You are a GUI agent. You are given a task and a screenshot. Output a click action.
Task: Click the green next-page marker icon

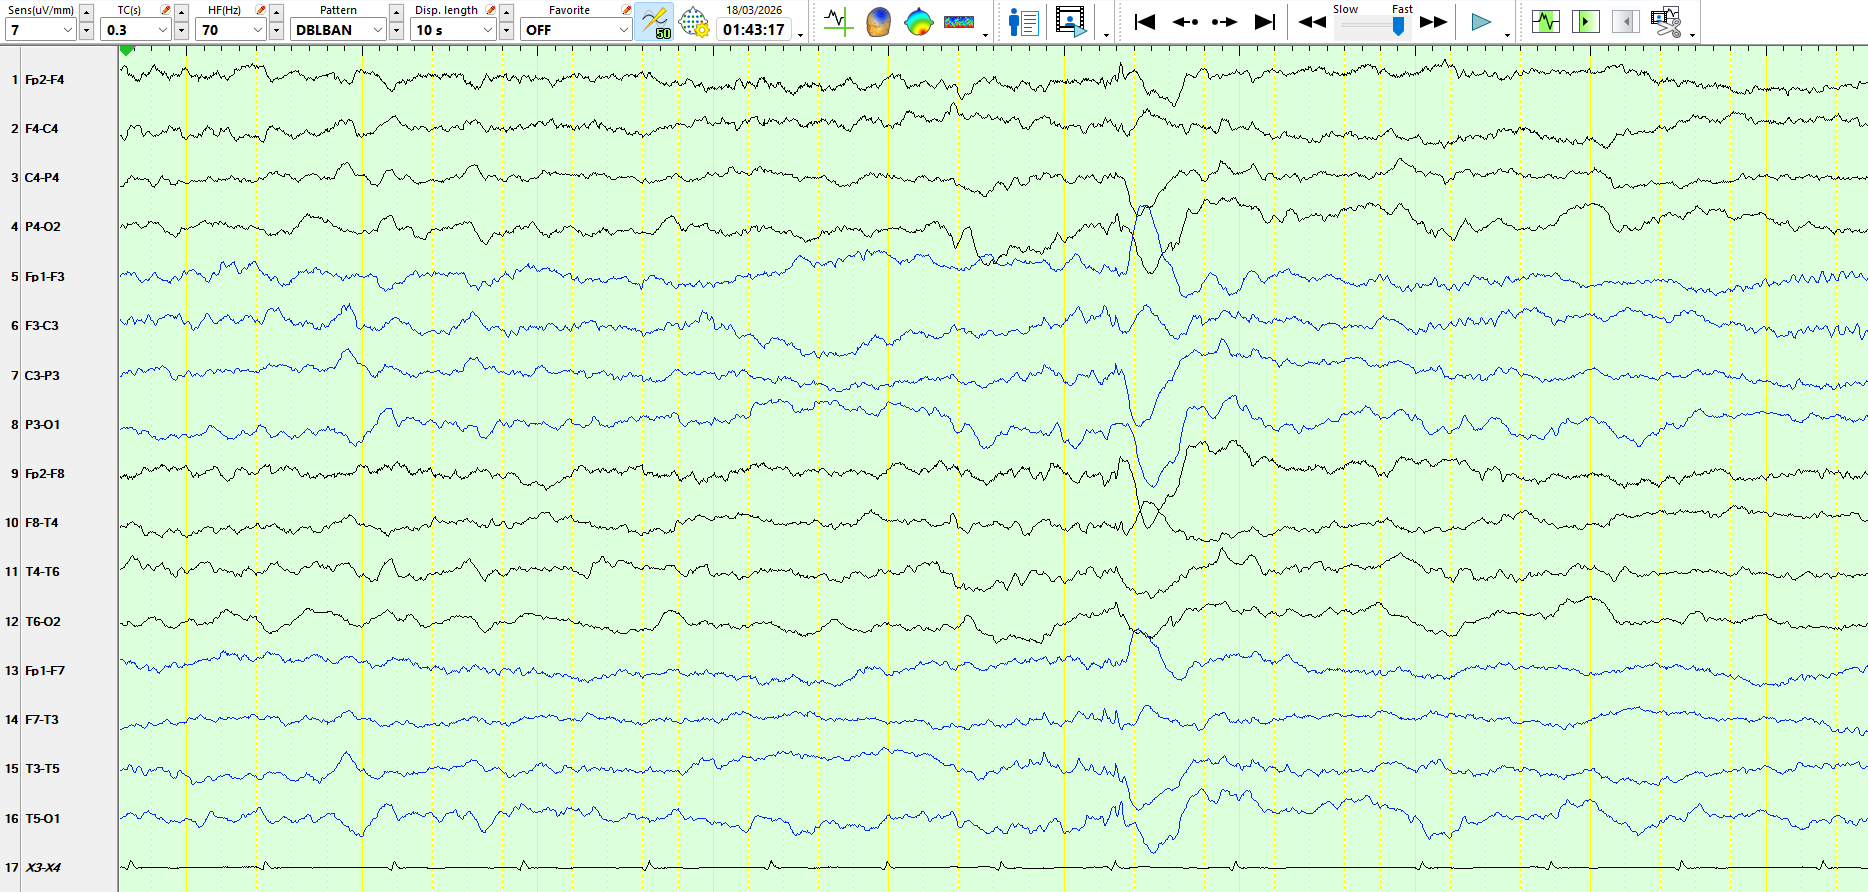(x=1586, y=21)
